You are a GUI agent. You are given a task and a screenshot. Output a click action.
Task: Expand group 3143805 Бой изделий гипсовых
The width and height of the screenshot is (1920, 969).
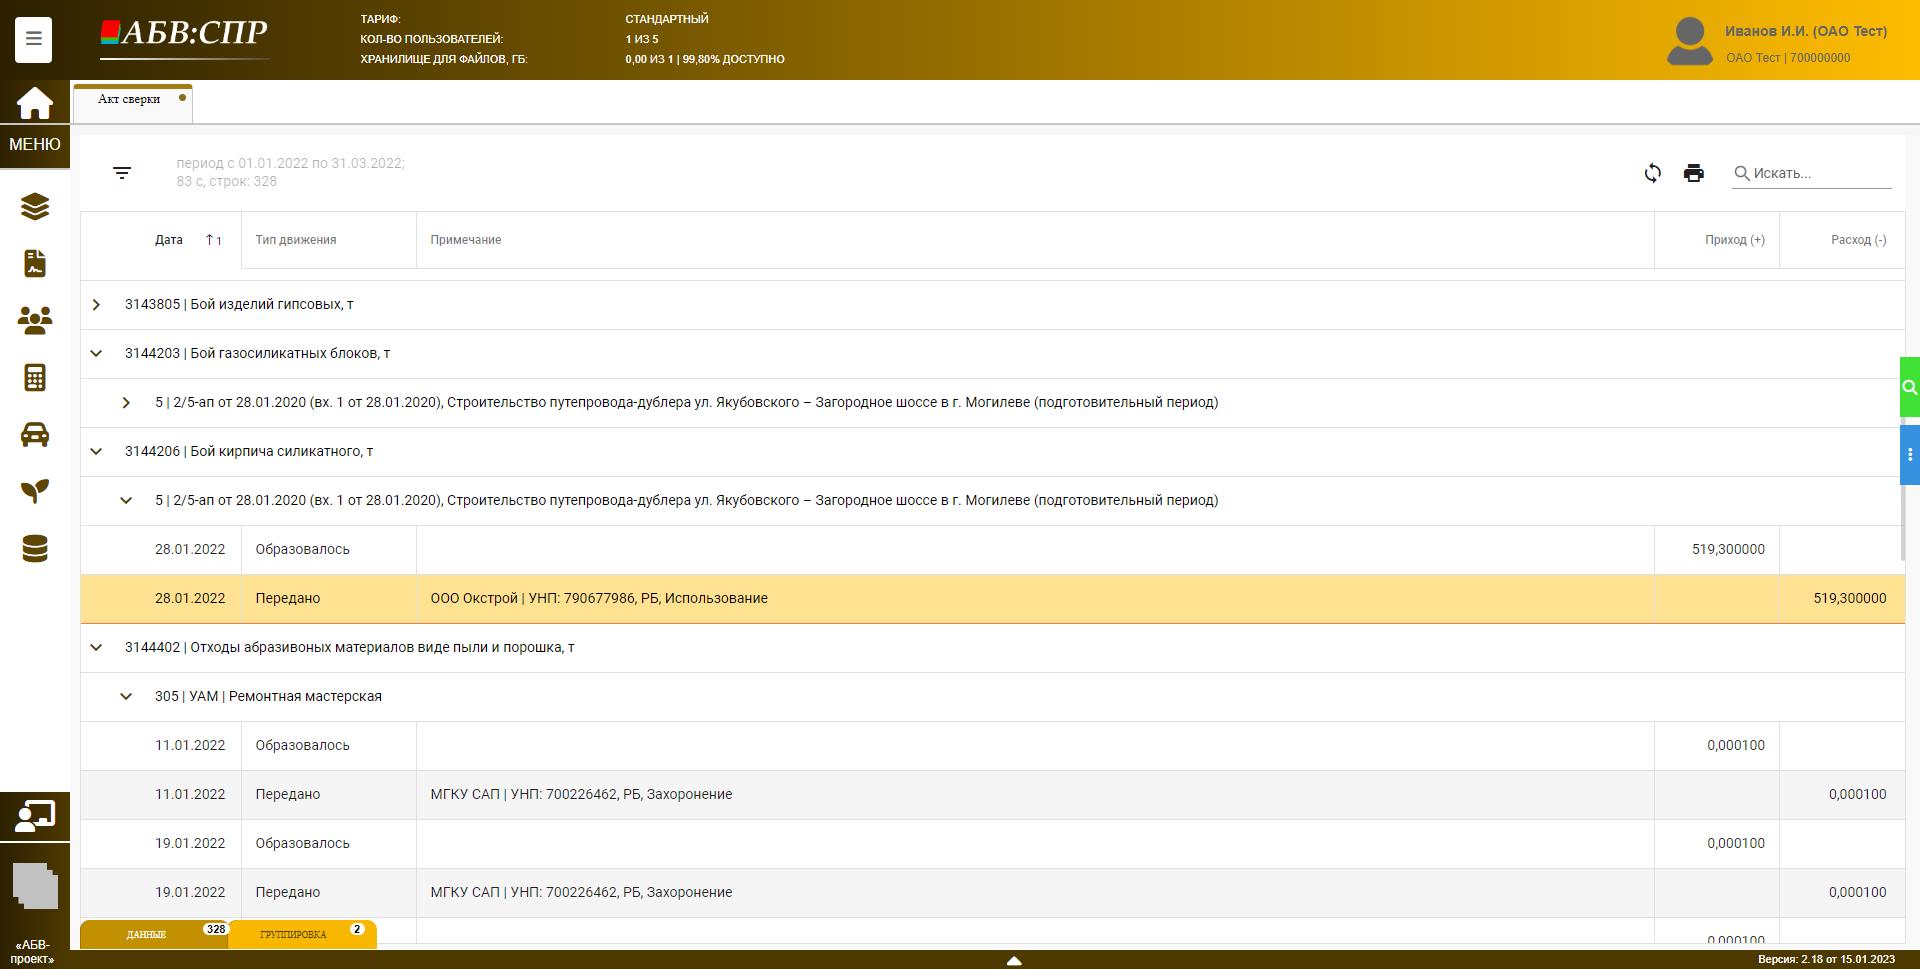(96, 305)
